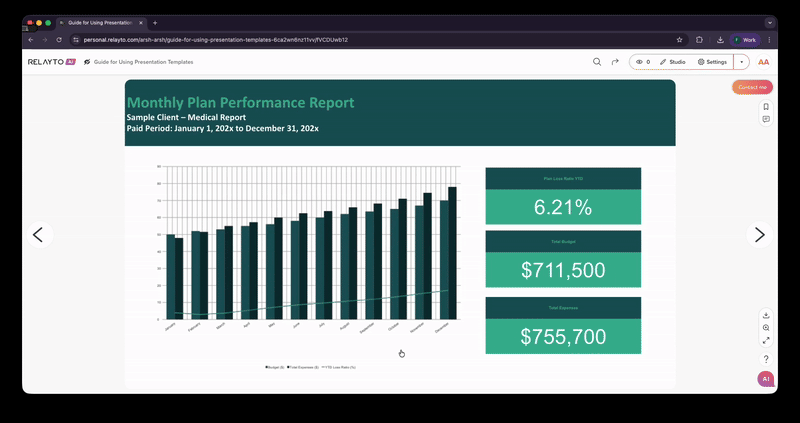
Task: Expand the dropdown arrow next to Settings
Action: (741, 62)
